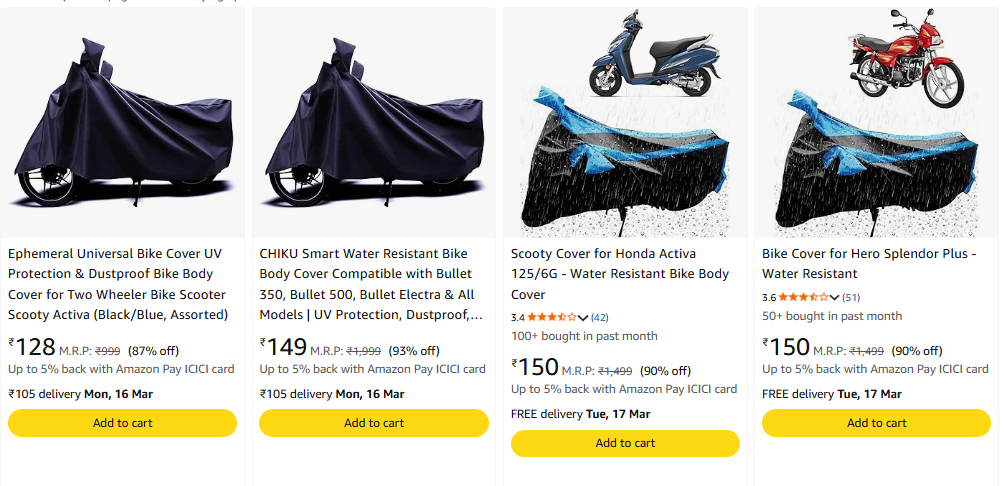Add Hero Splendor Bike Cover to cart

(x=877, y=423)
